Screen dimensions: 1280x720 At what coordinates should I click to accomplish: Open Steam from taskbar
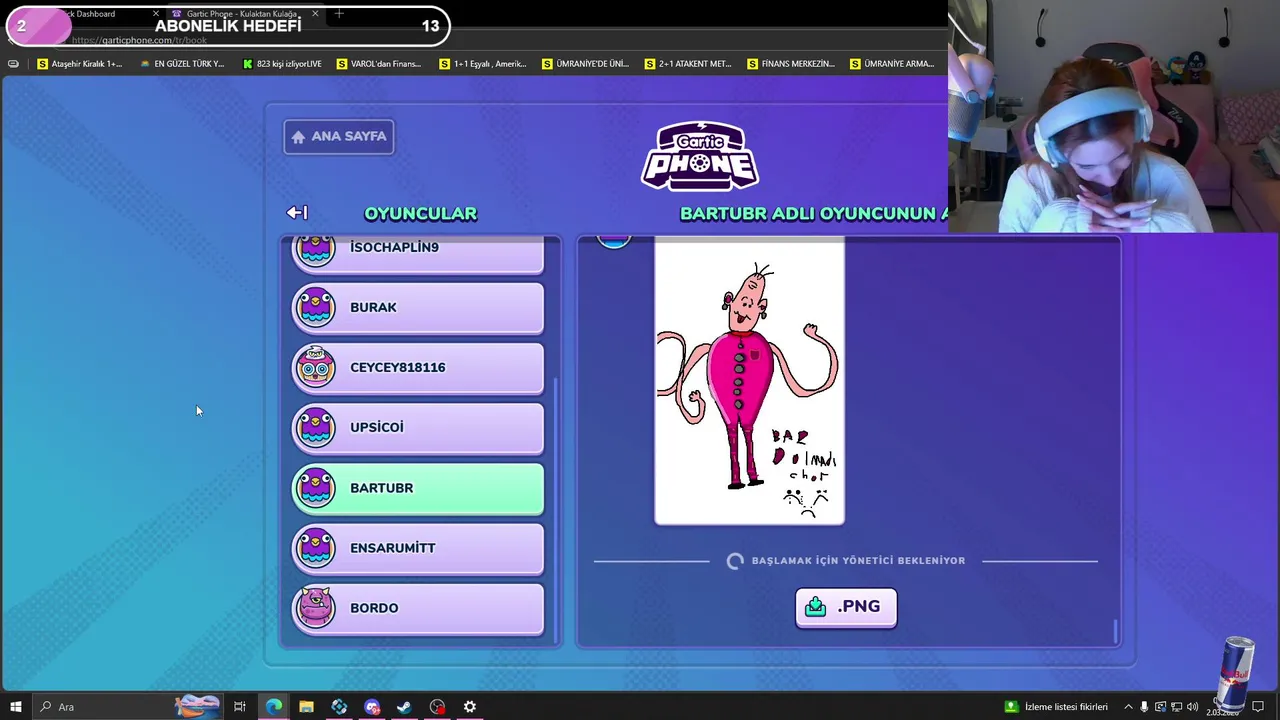(404, 707)
